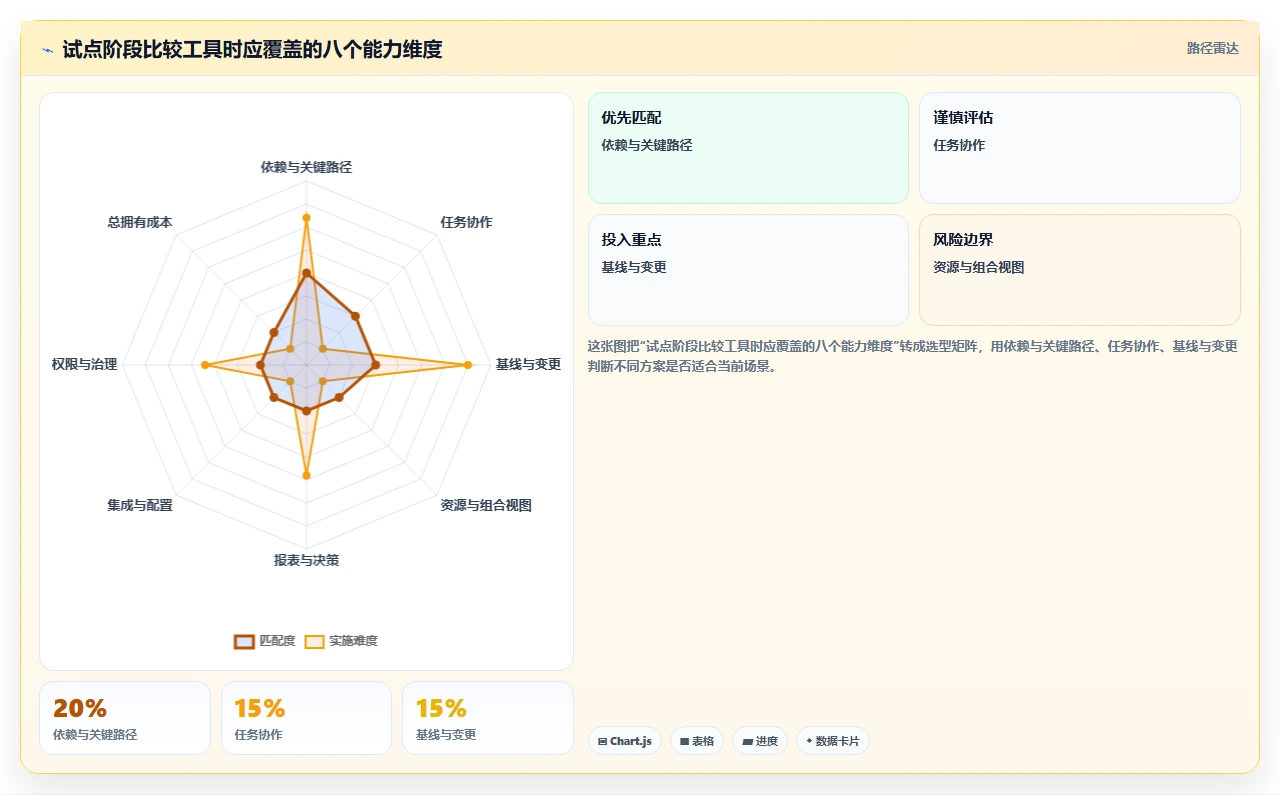Click the 20% 依赖与关键路径 stat card

click(125, 718)
